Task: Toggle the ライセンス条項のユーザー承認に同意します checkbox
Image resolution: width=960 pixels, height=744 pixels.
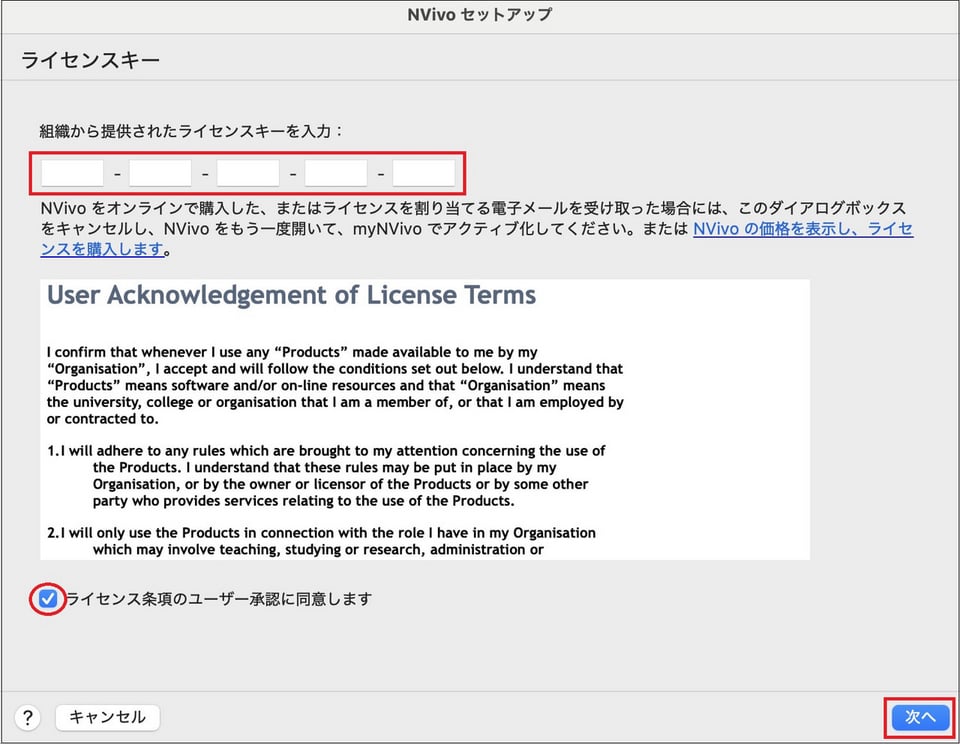Action: pyautogui.click(x=48, y=599)
